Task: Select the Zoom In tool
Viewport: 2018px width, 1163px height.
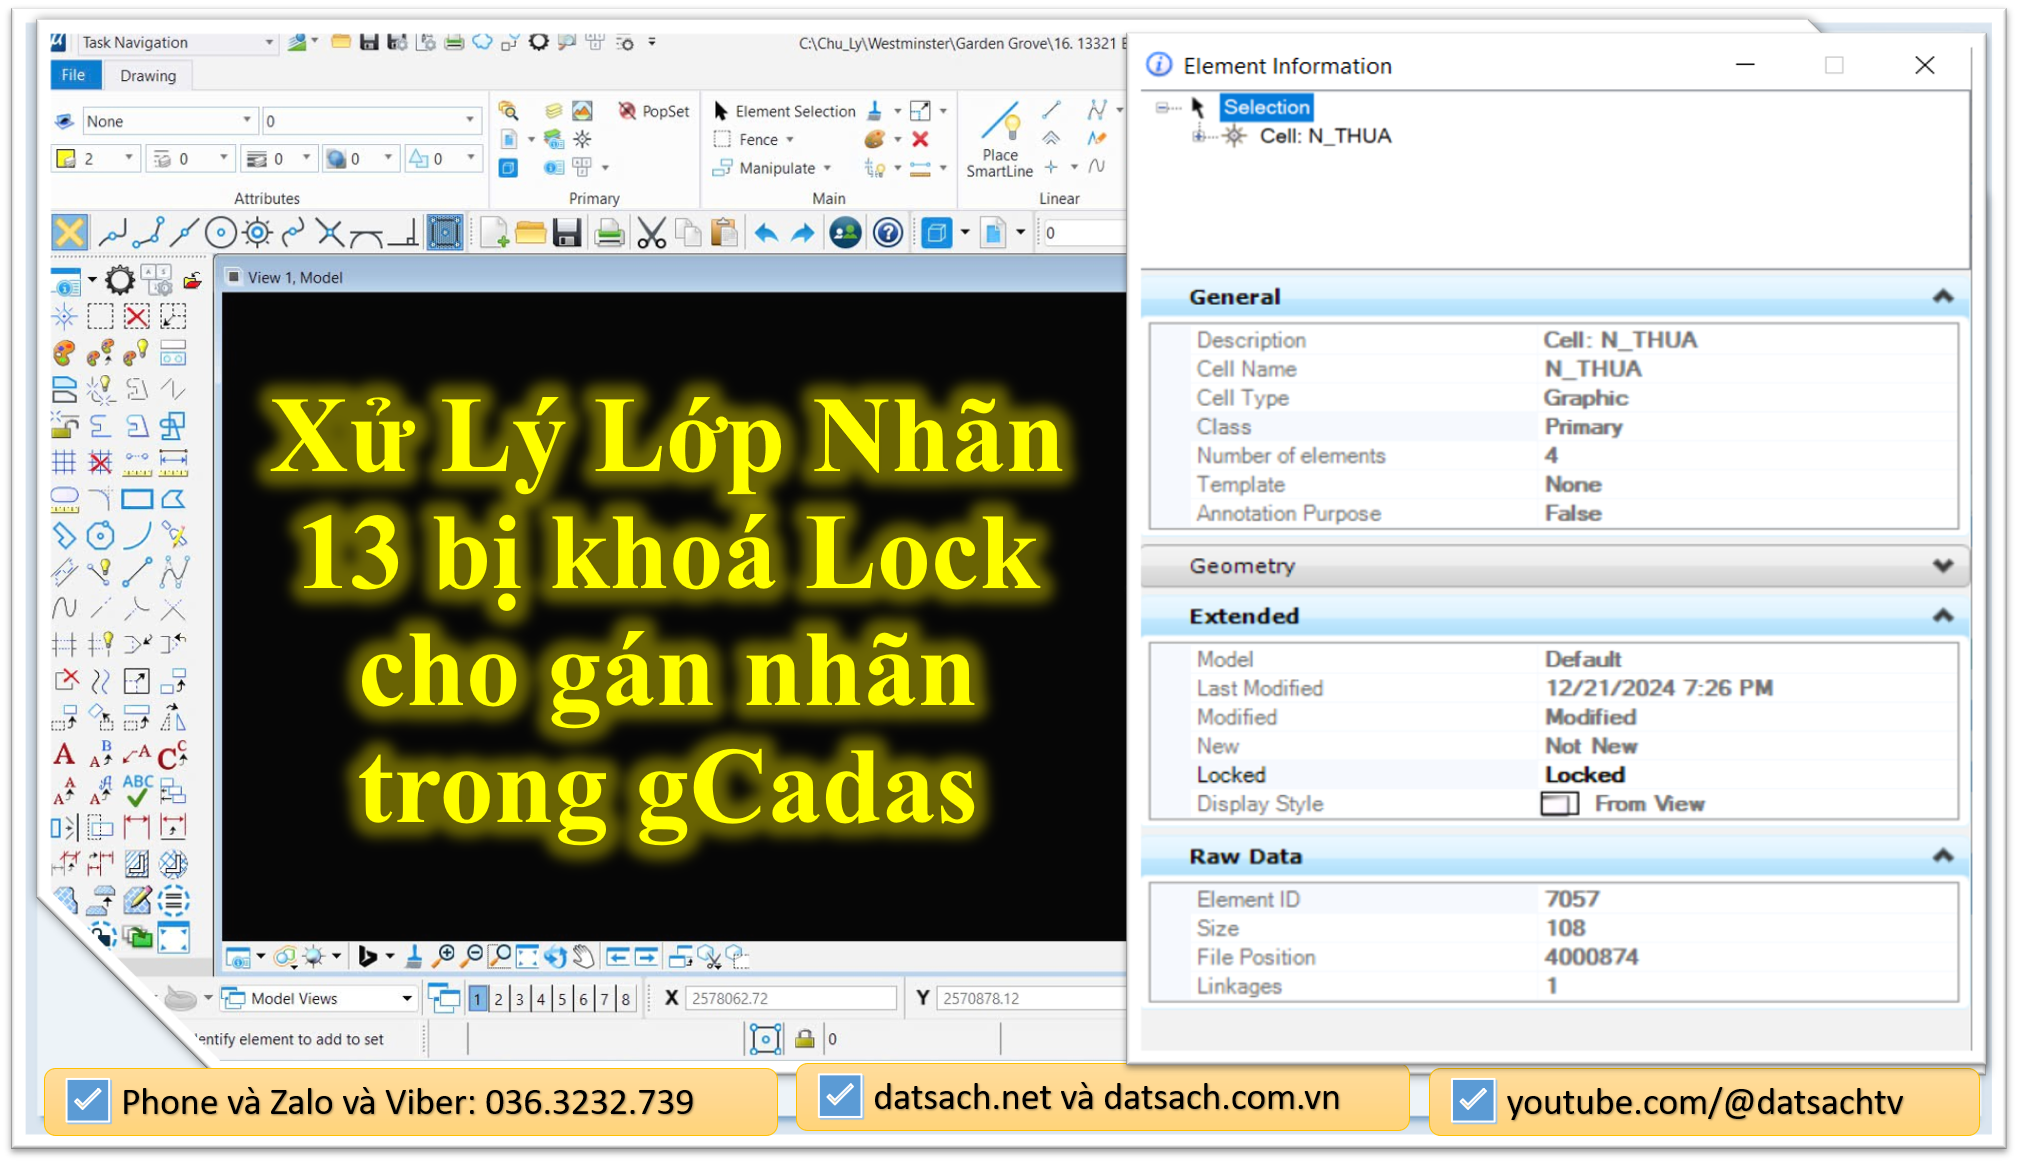Action: point(446,957)
